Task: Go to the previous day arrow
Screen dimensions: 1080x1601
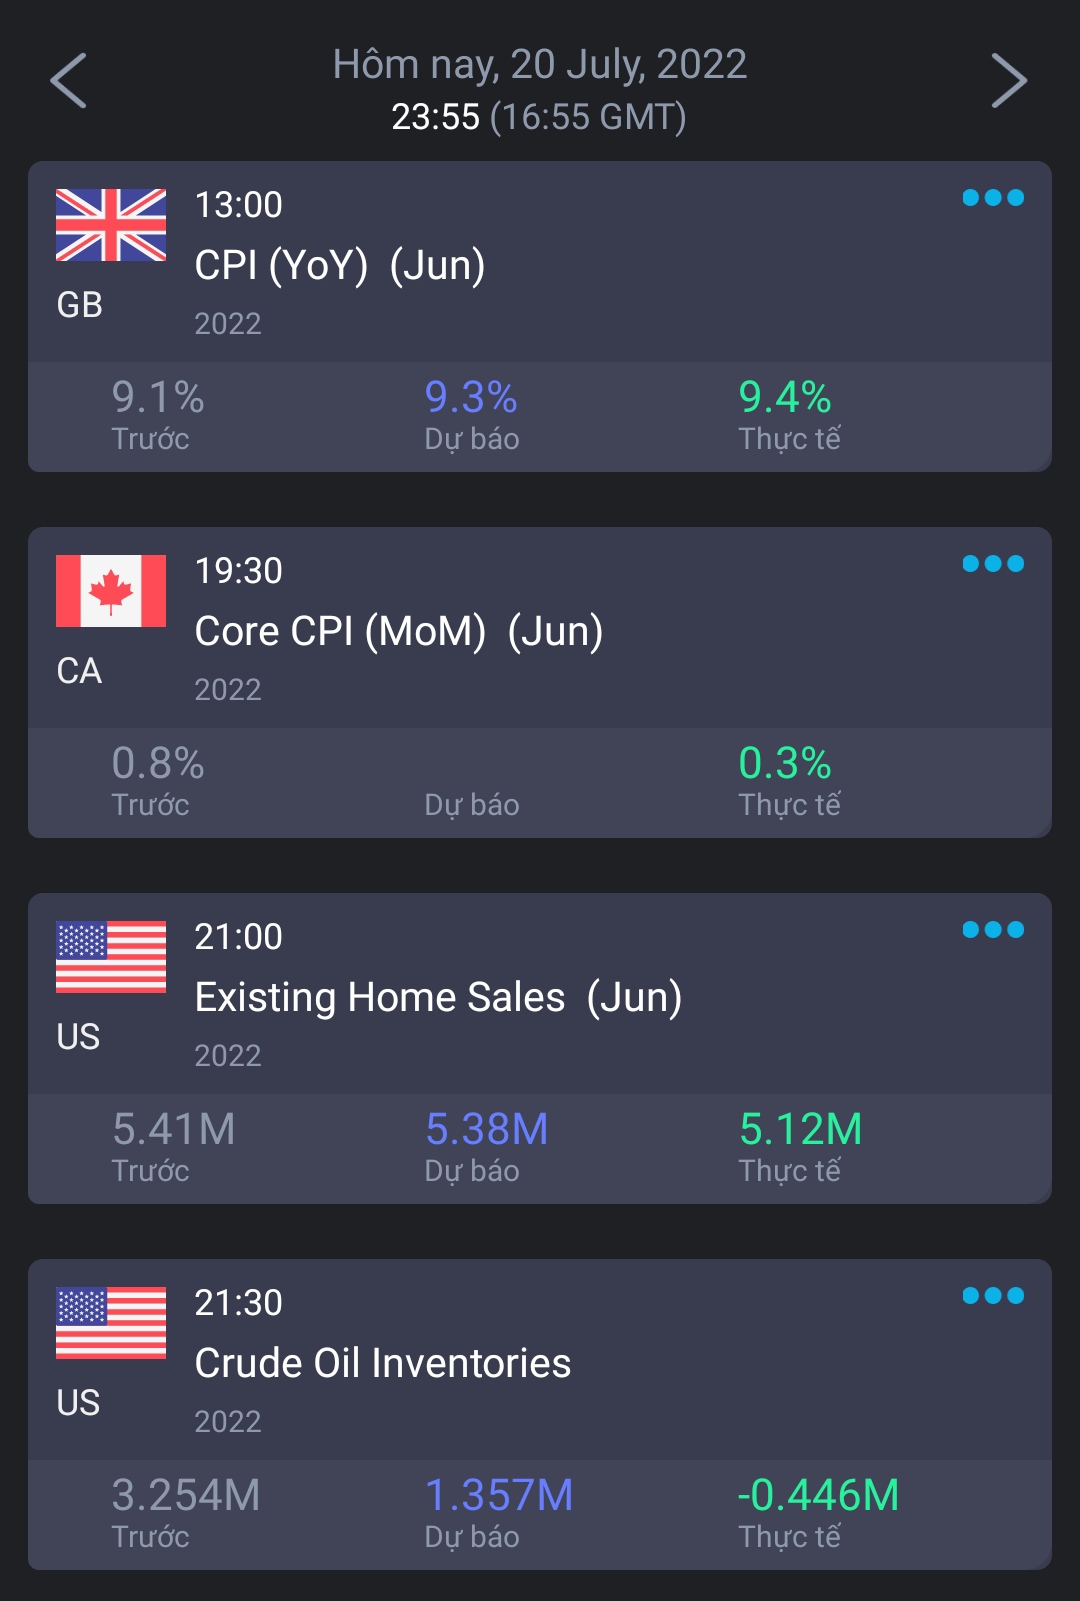Action: pyautogui.click(x=69, y=81)
